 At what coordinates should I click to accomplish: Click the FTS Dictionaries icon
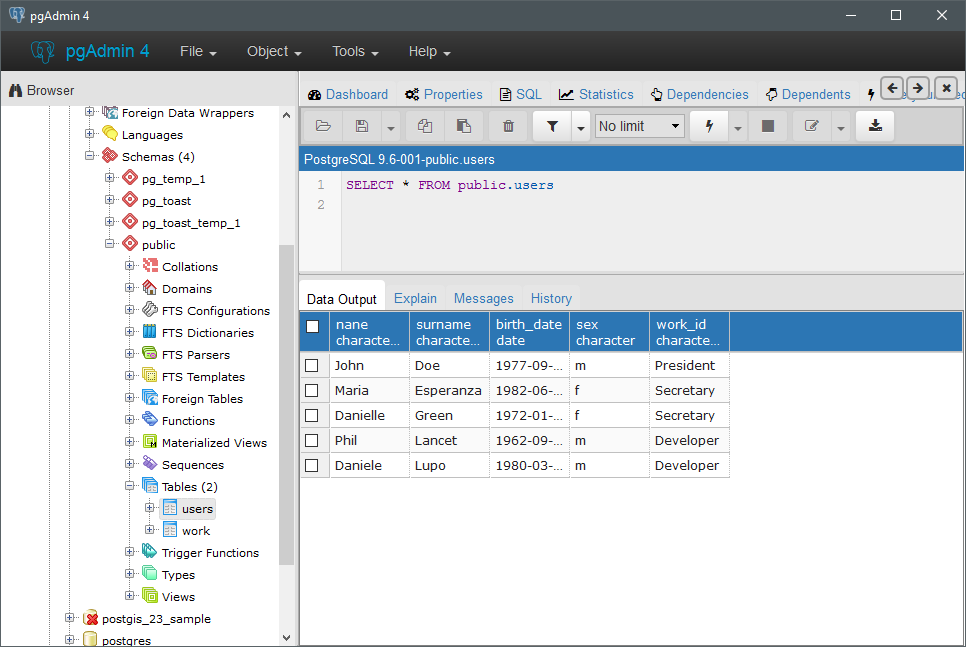[x=150, y=332]
